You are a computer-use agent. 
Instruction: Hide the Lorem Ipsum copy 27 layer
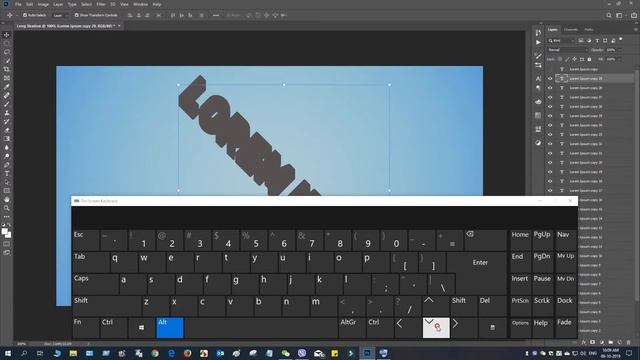pos(550,98)
